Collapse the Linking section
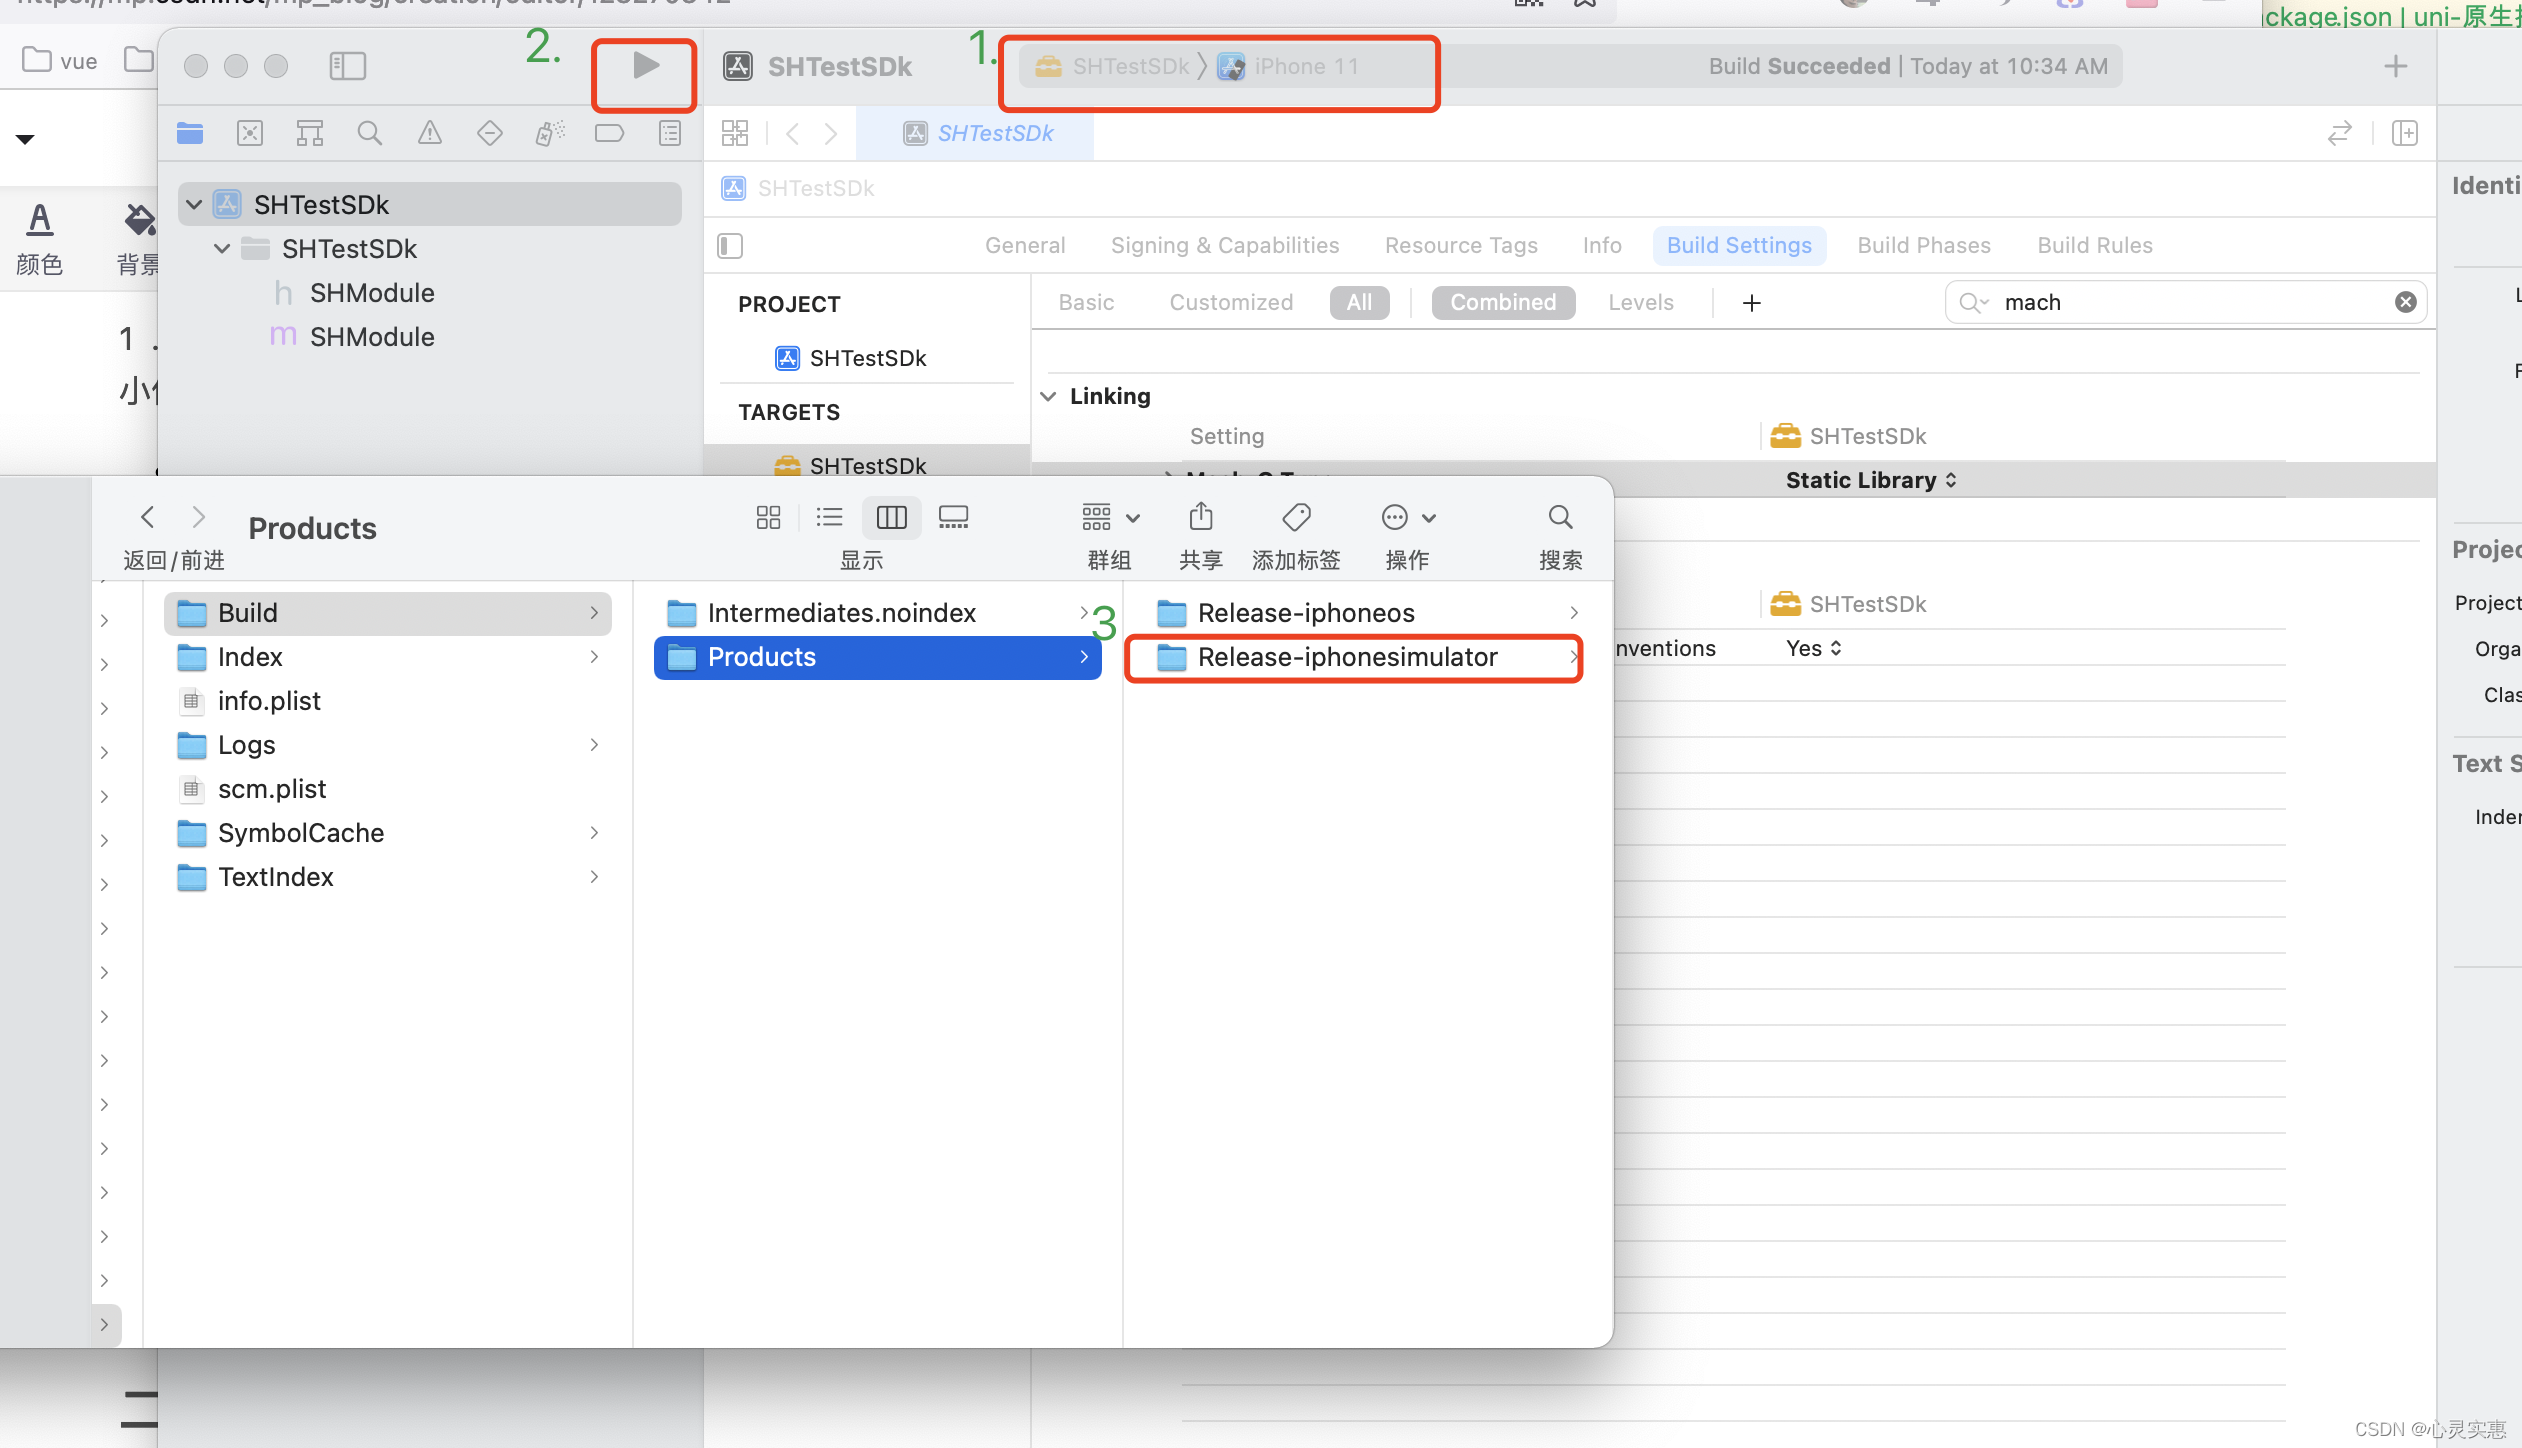This screenshot has height=1448, width=2522. (1048, 396)
